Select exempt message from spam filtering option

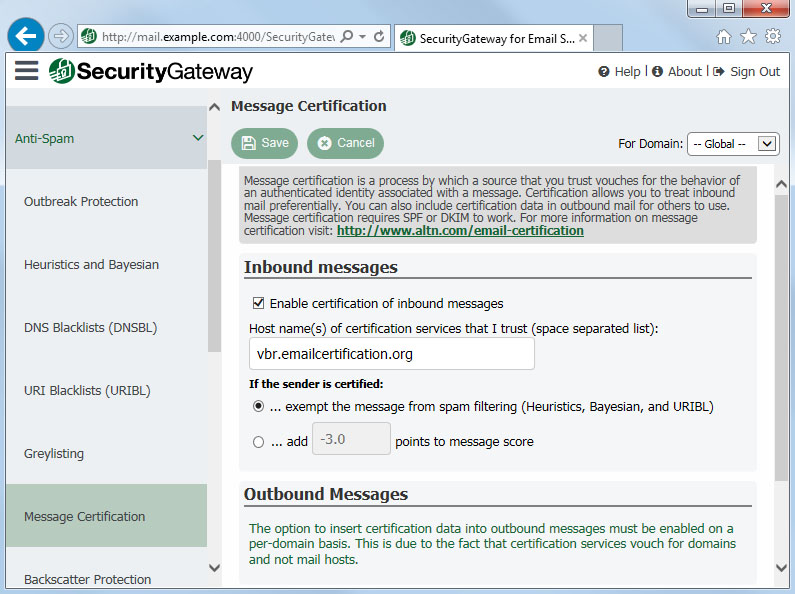(259, 406)
